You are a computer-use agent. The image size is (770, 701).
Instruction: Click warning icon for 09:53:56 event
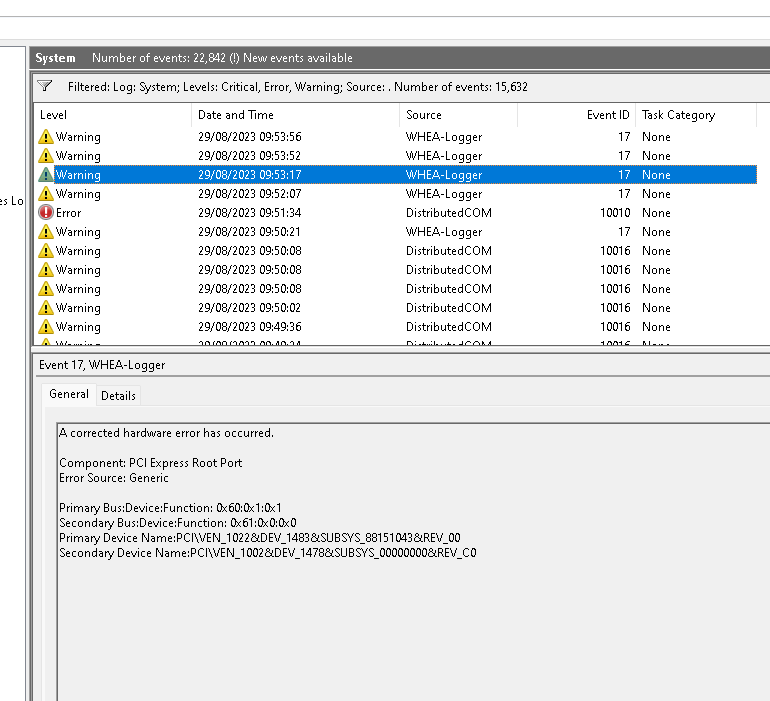tap(46, 137)
